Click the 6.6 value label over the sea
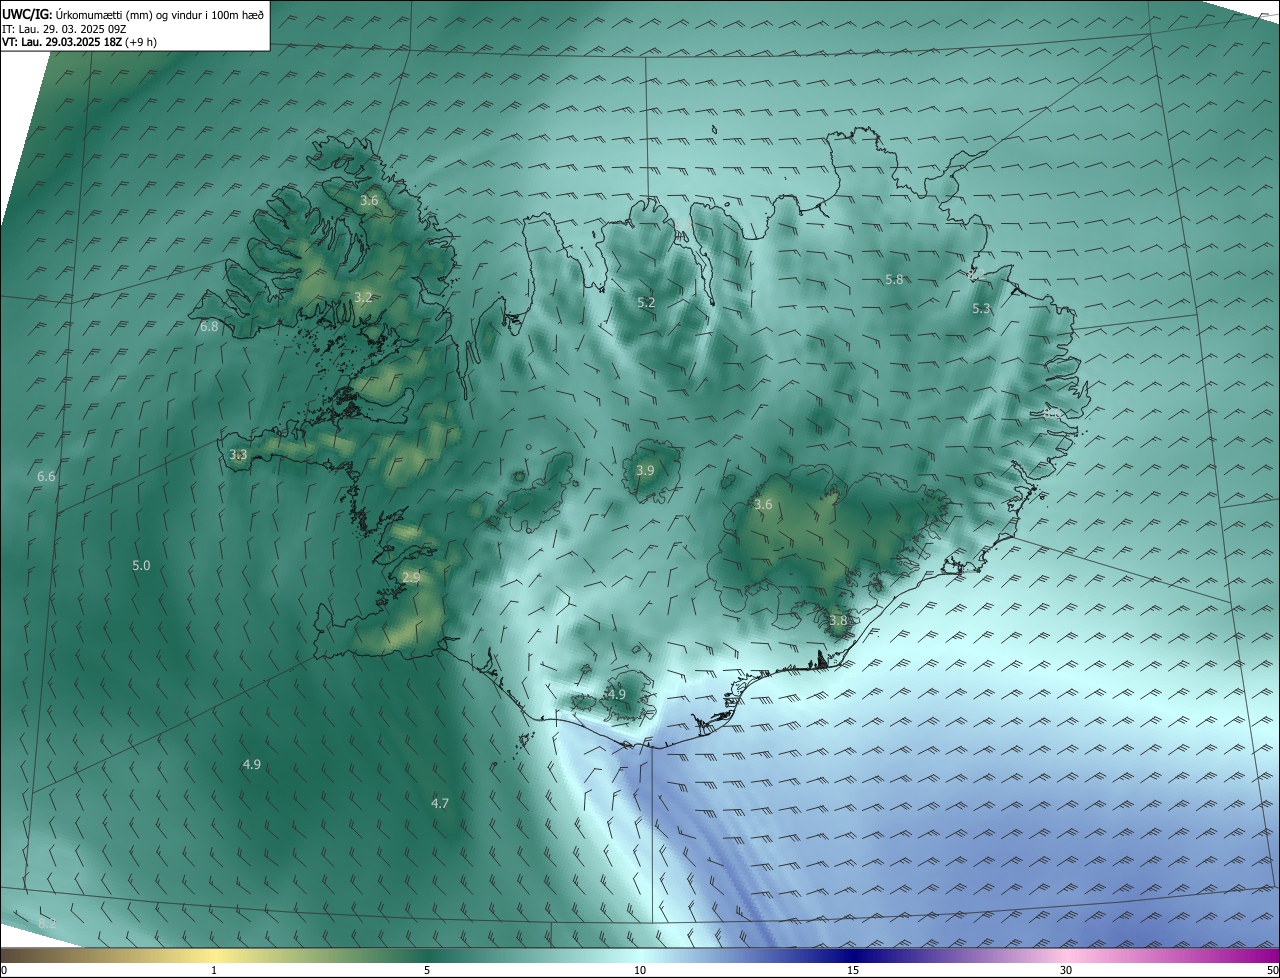The height and width of the screenshot is (978, 1280). (x=46, y=476)
